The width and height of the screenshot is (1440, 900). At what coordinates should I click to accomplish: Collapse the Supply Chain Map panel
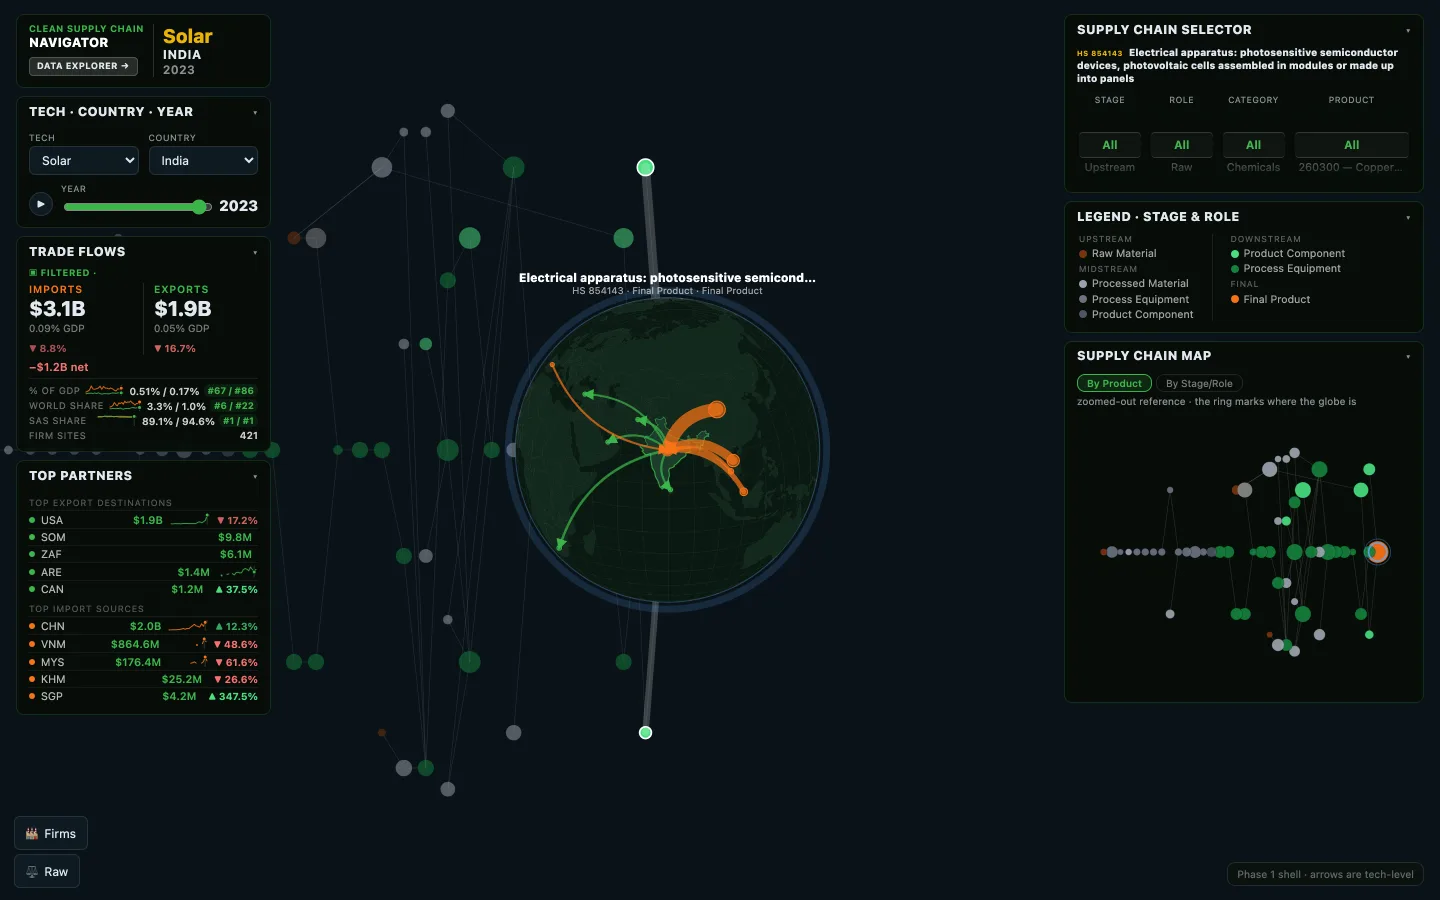(x=1408, y=356)
